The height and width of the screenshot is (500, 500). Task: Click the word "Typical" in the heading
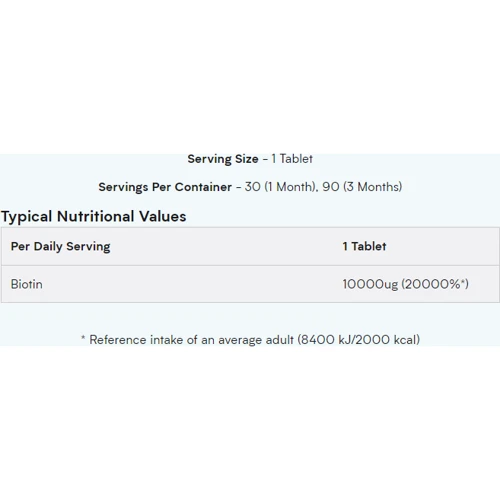pyautogui.click(x=27, y=217)
